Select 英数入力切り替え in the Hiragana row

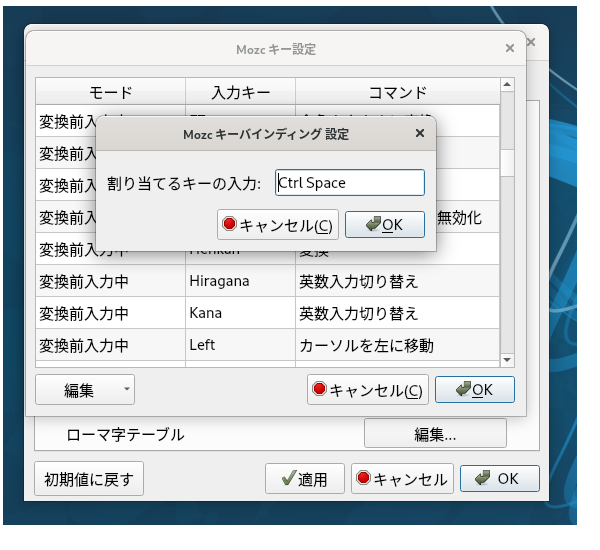click(398, 281)
